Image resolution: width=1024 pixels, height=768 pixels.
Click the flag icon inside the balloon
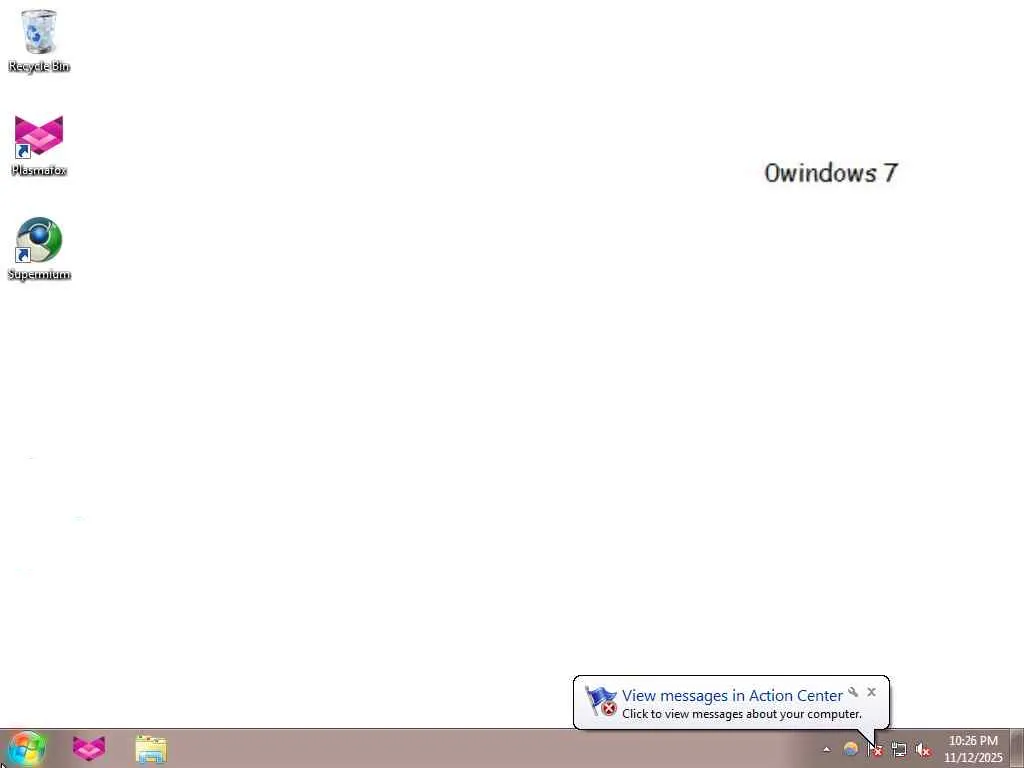click(x=600, y=701)
